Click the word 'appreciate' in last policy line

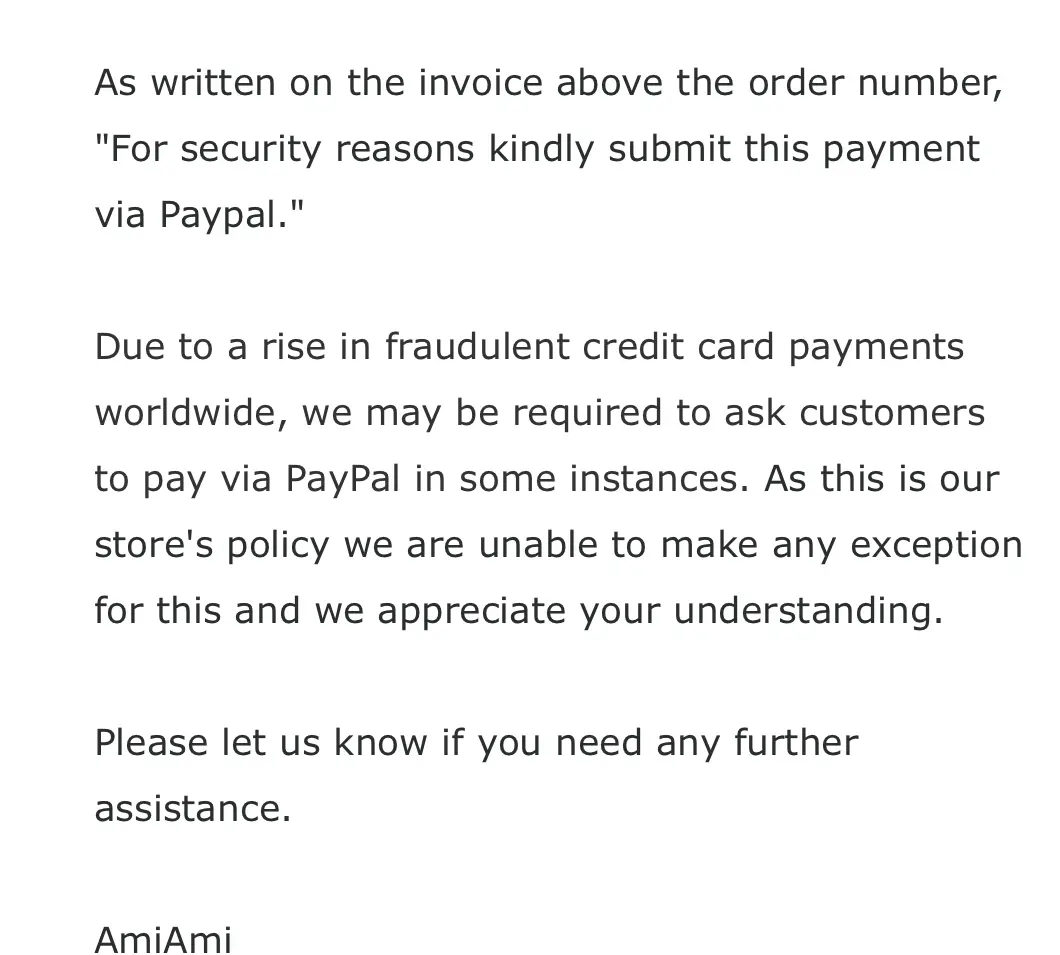[x=471, y=611]
